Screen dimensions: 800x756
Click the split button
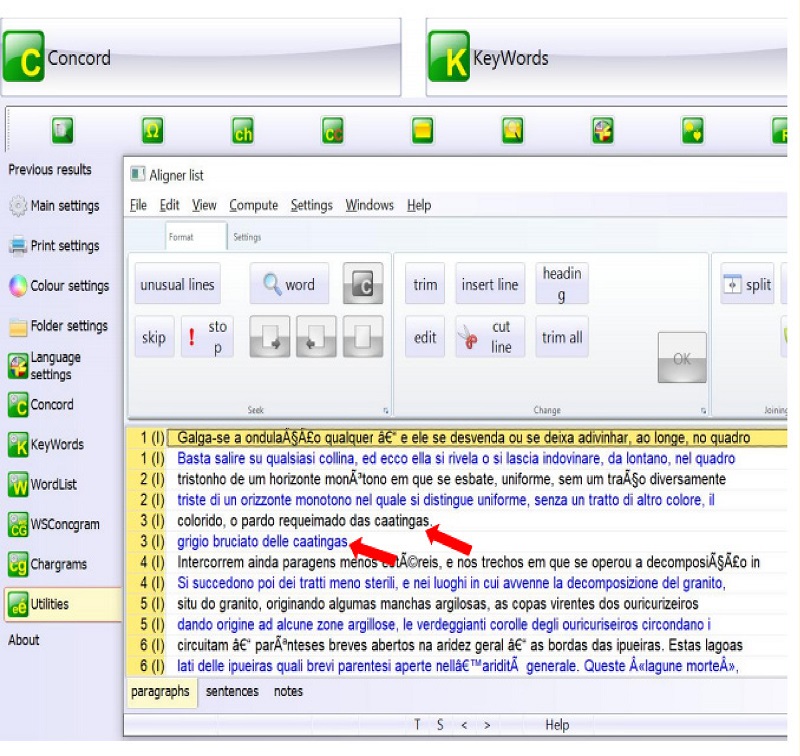(747, 285)
